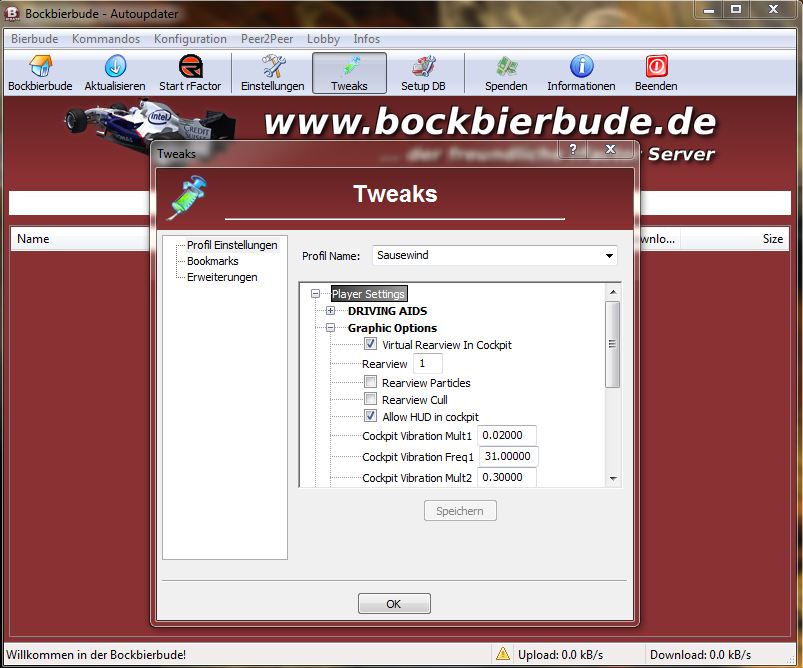Open the Informationen info icon
The height and width of the screenshot is (668, 803).
pos(581,67)
